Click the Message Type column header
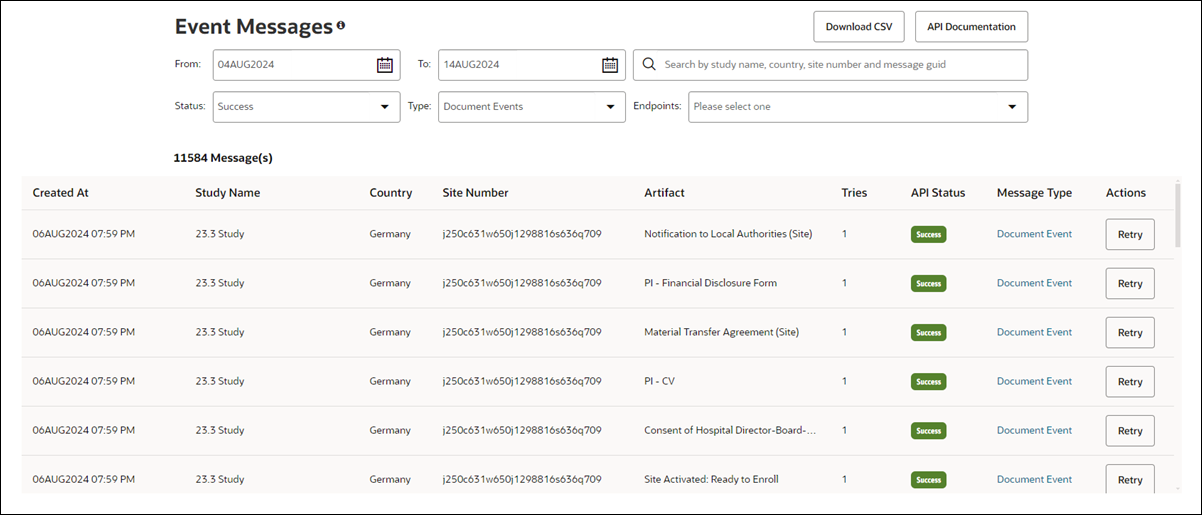Screen dimensions: 1202x515 [1034, 193]
